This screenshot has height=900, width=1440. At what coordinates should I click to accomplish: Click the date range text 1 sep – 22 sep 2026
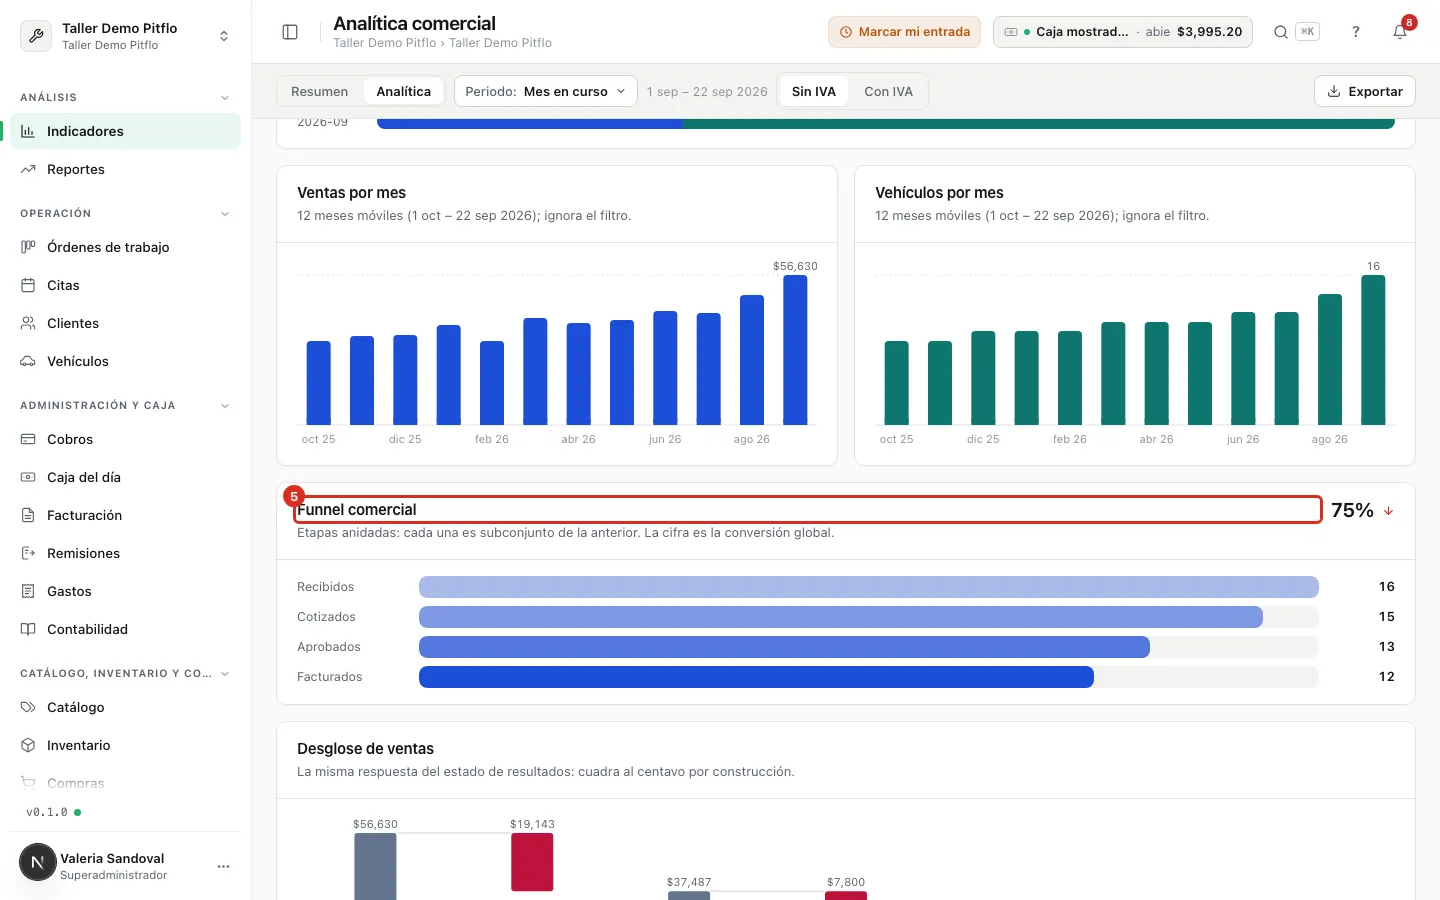coord(707,91)
